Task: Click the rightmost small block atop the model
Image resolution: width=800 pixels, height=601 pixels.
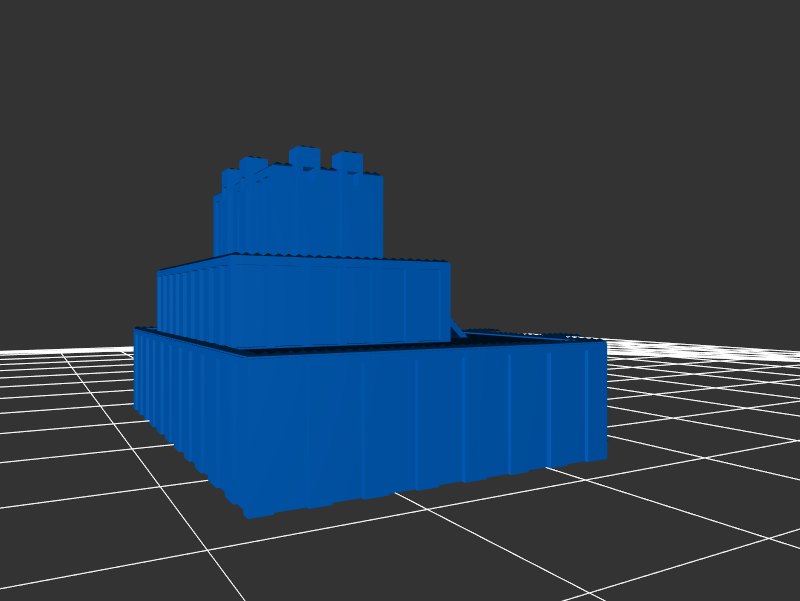Action: (347, 161)
